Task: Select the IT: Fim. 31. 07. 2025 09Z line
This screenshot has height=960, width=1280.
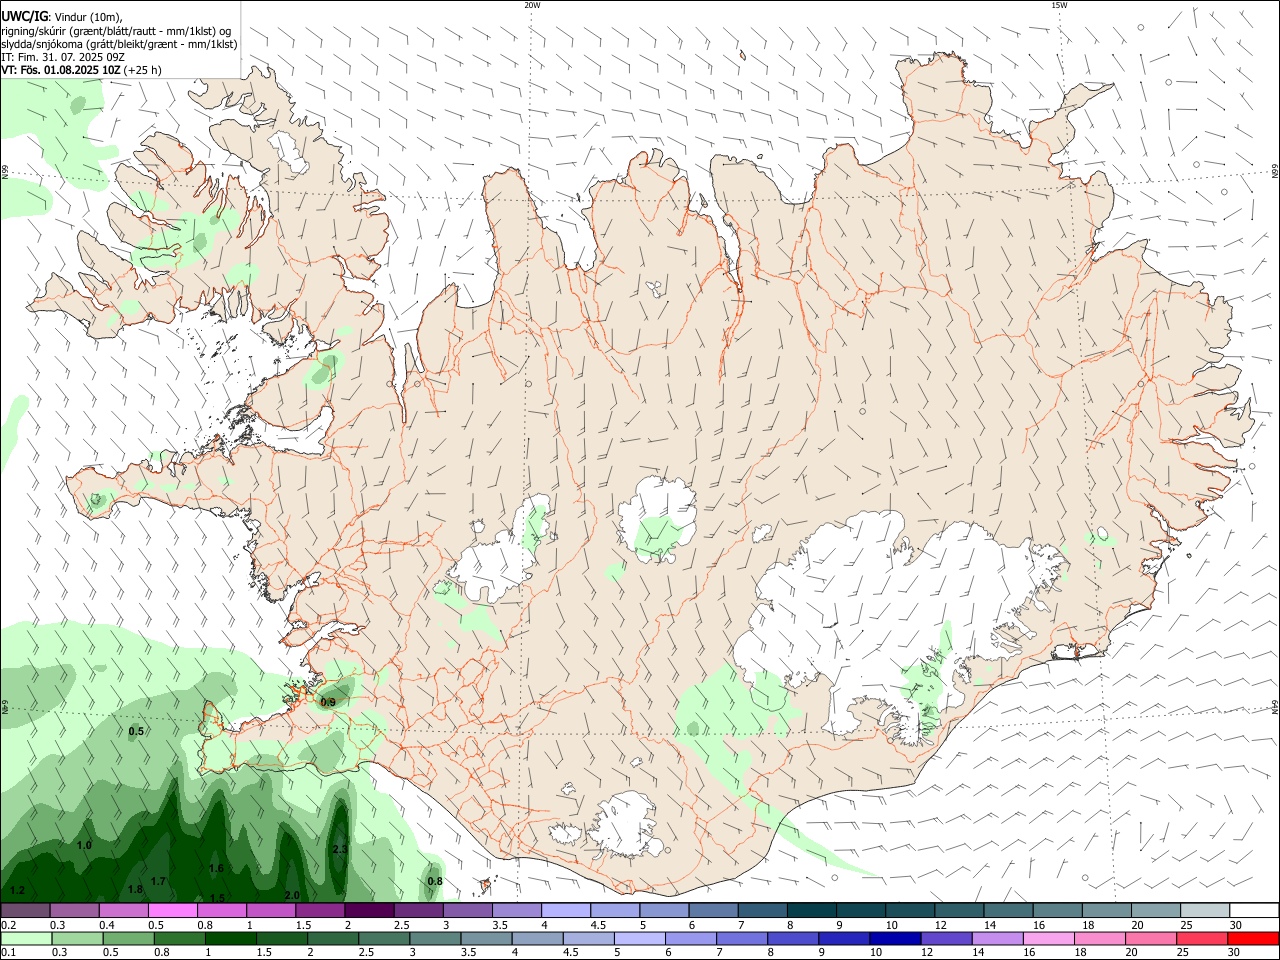Action: coord(63,57)
